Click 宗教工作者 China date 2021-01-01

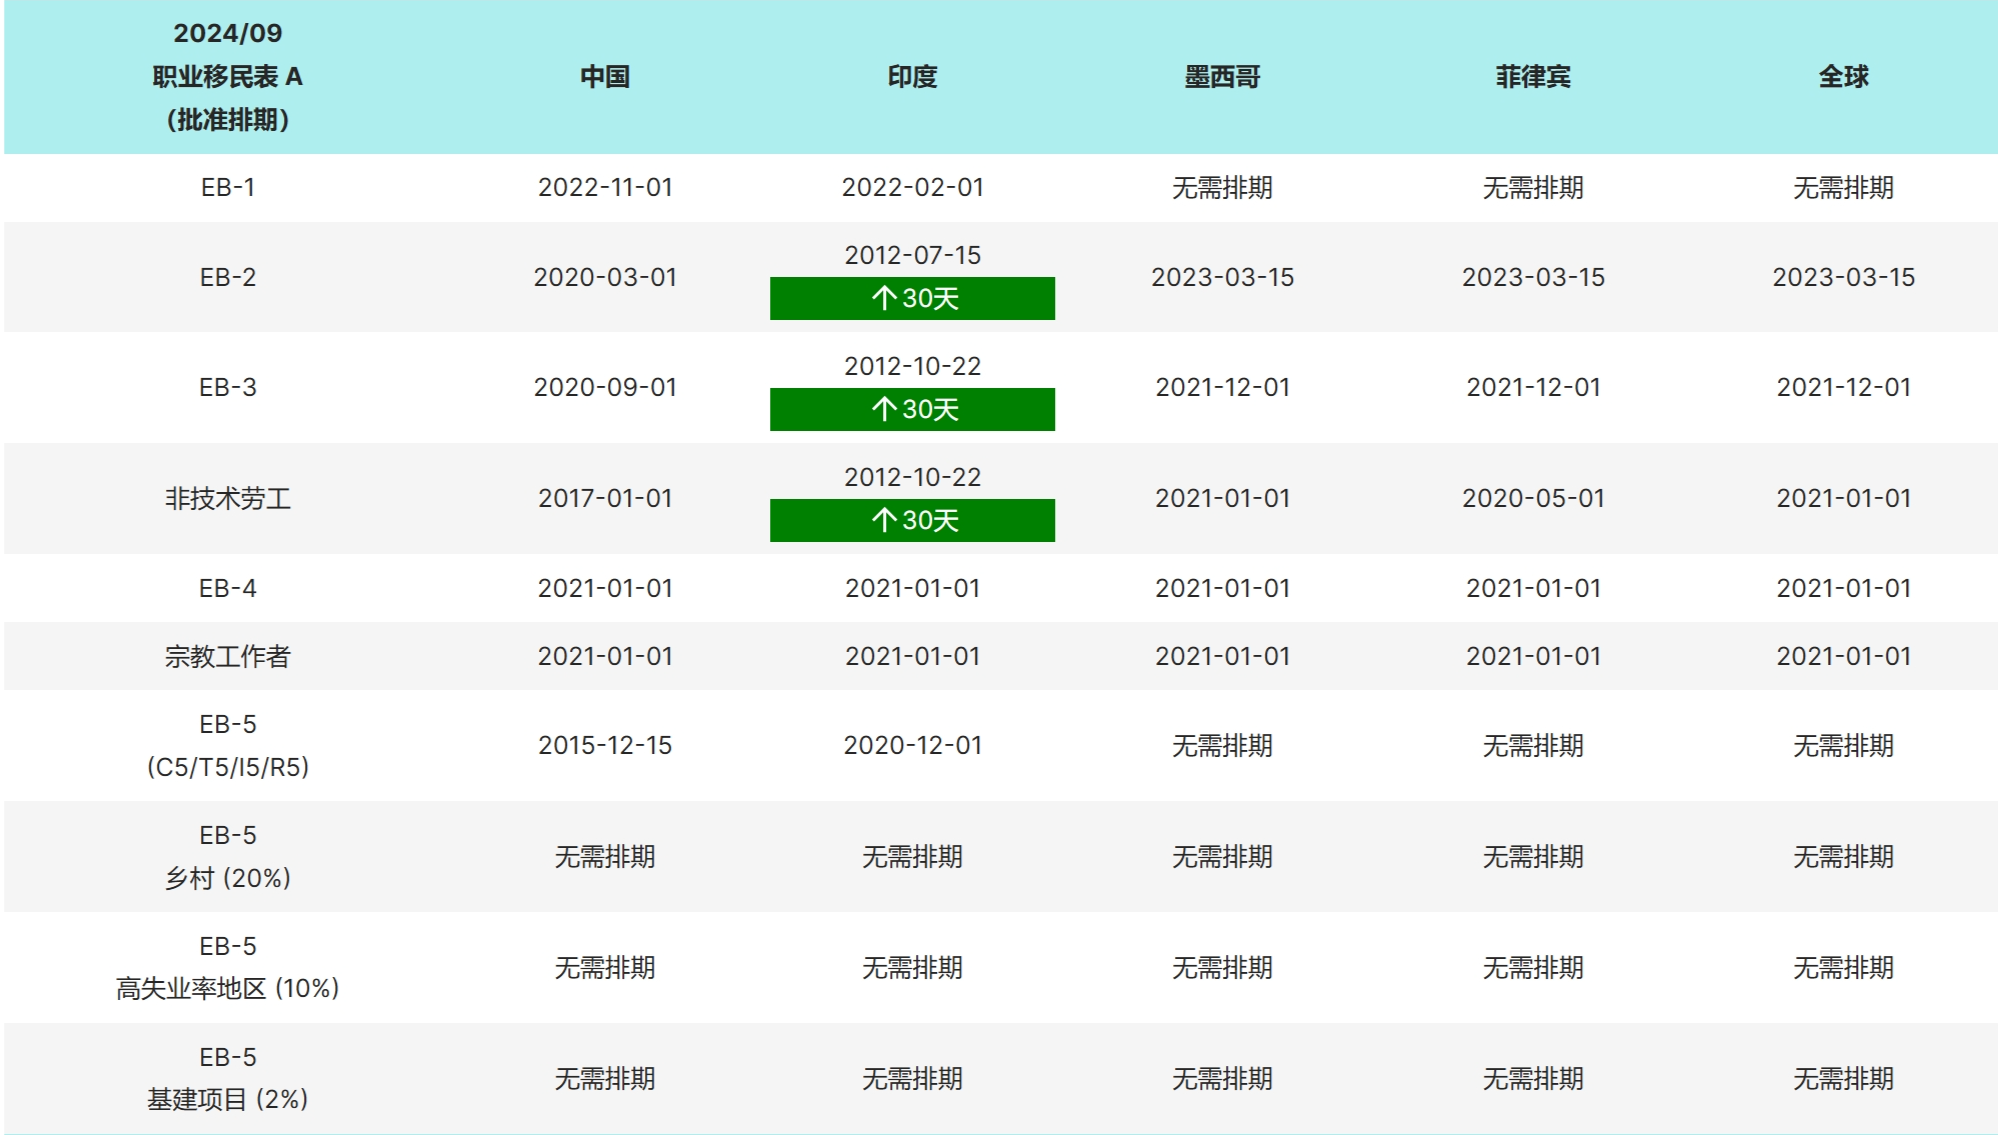click(x=605, y=656)
